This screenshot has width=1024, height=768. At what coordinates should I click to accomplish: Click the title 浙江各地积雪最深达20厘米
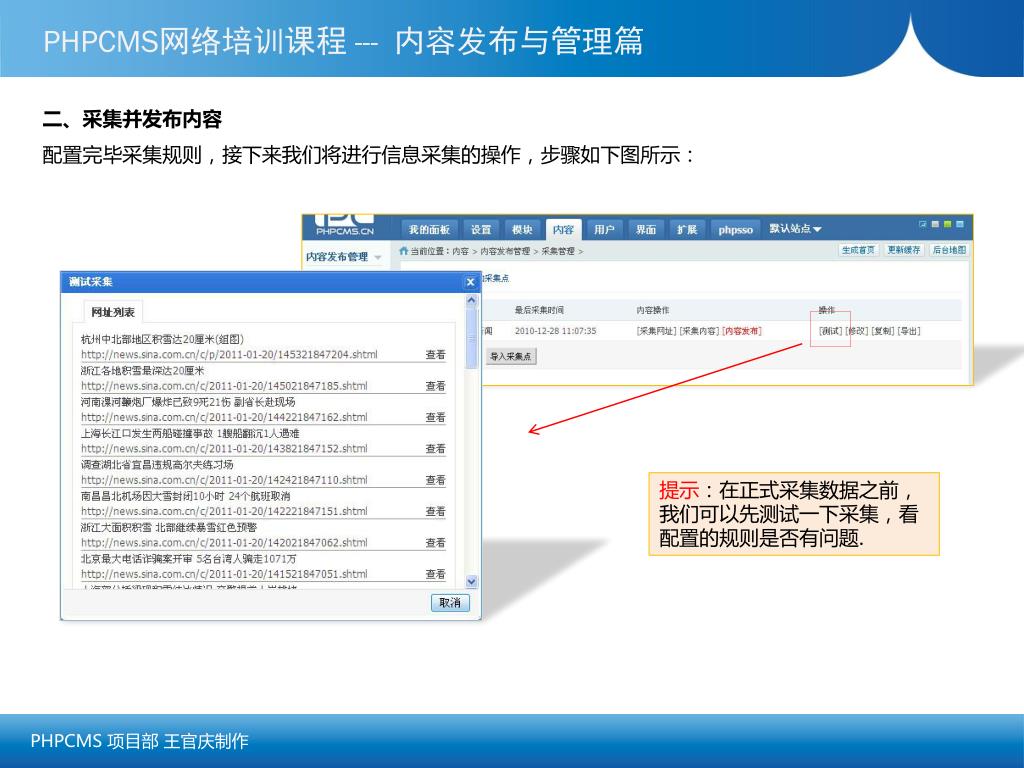[x=142, y=371]
